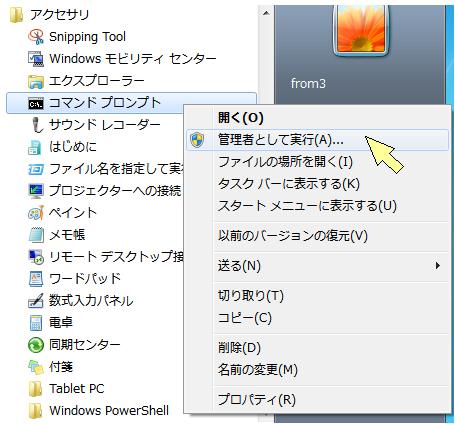The width and height of the screenshot is (455, 424).
Task: Open the ファイル名を指定して実行 label
Action: coord(116,169)
